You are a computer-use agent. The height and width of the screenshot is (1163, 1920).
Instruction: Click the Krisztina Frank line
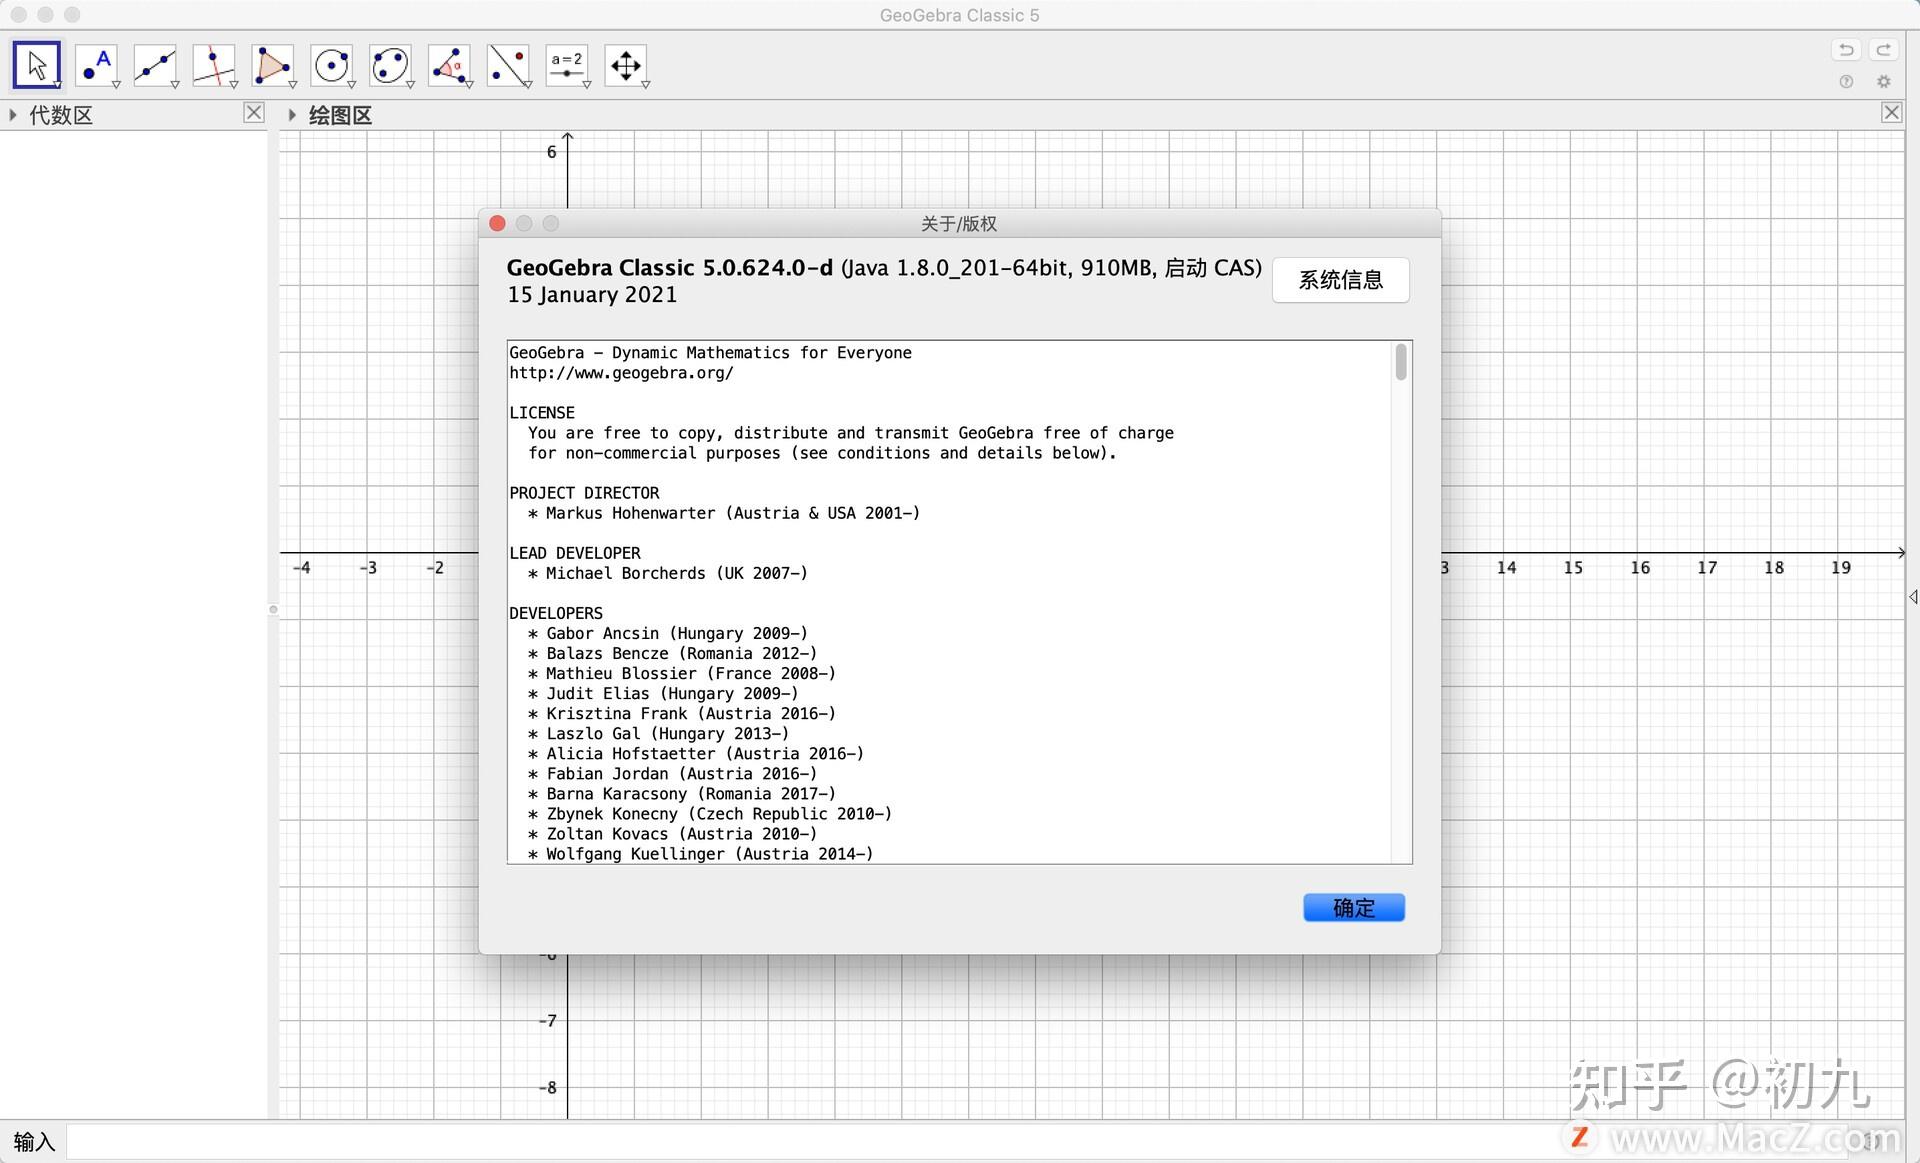pyautogui.click(x=682, y=713)
